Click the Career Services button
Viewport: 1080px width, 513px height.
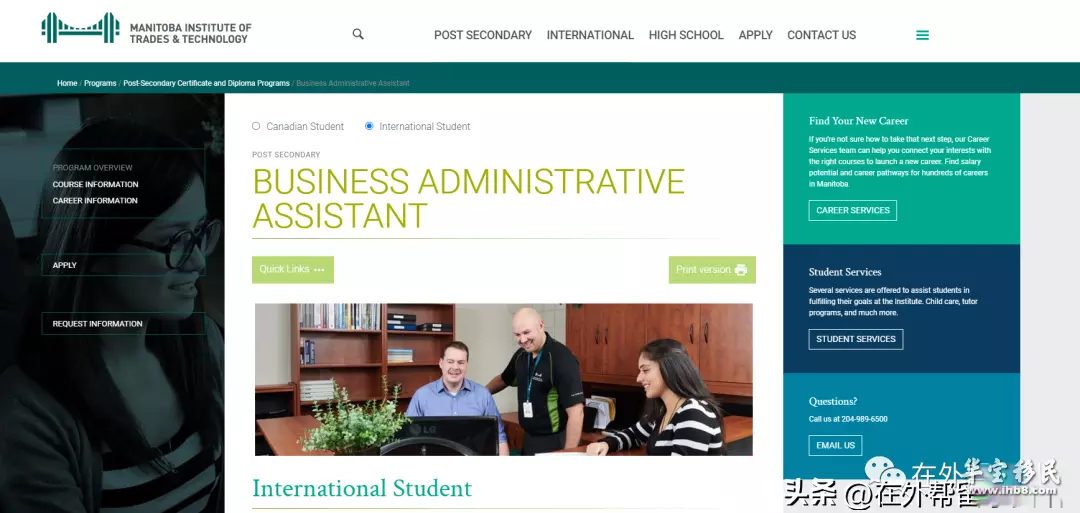(x=853, y=210)
